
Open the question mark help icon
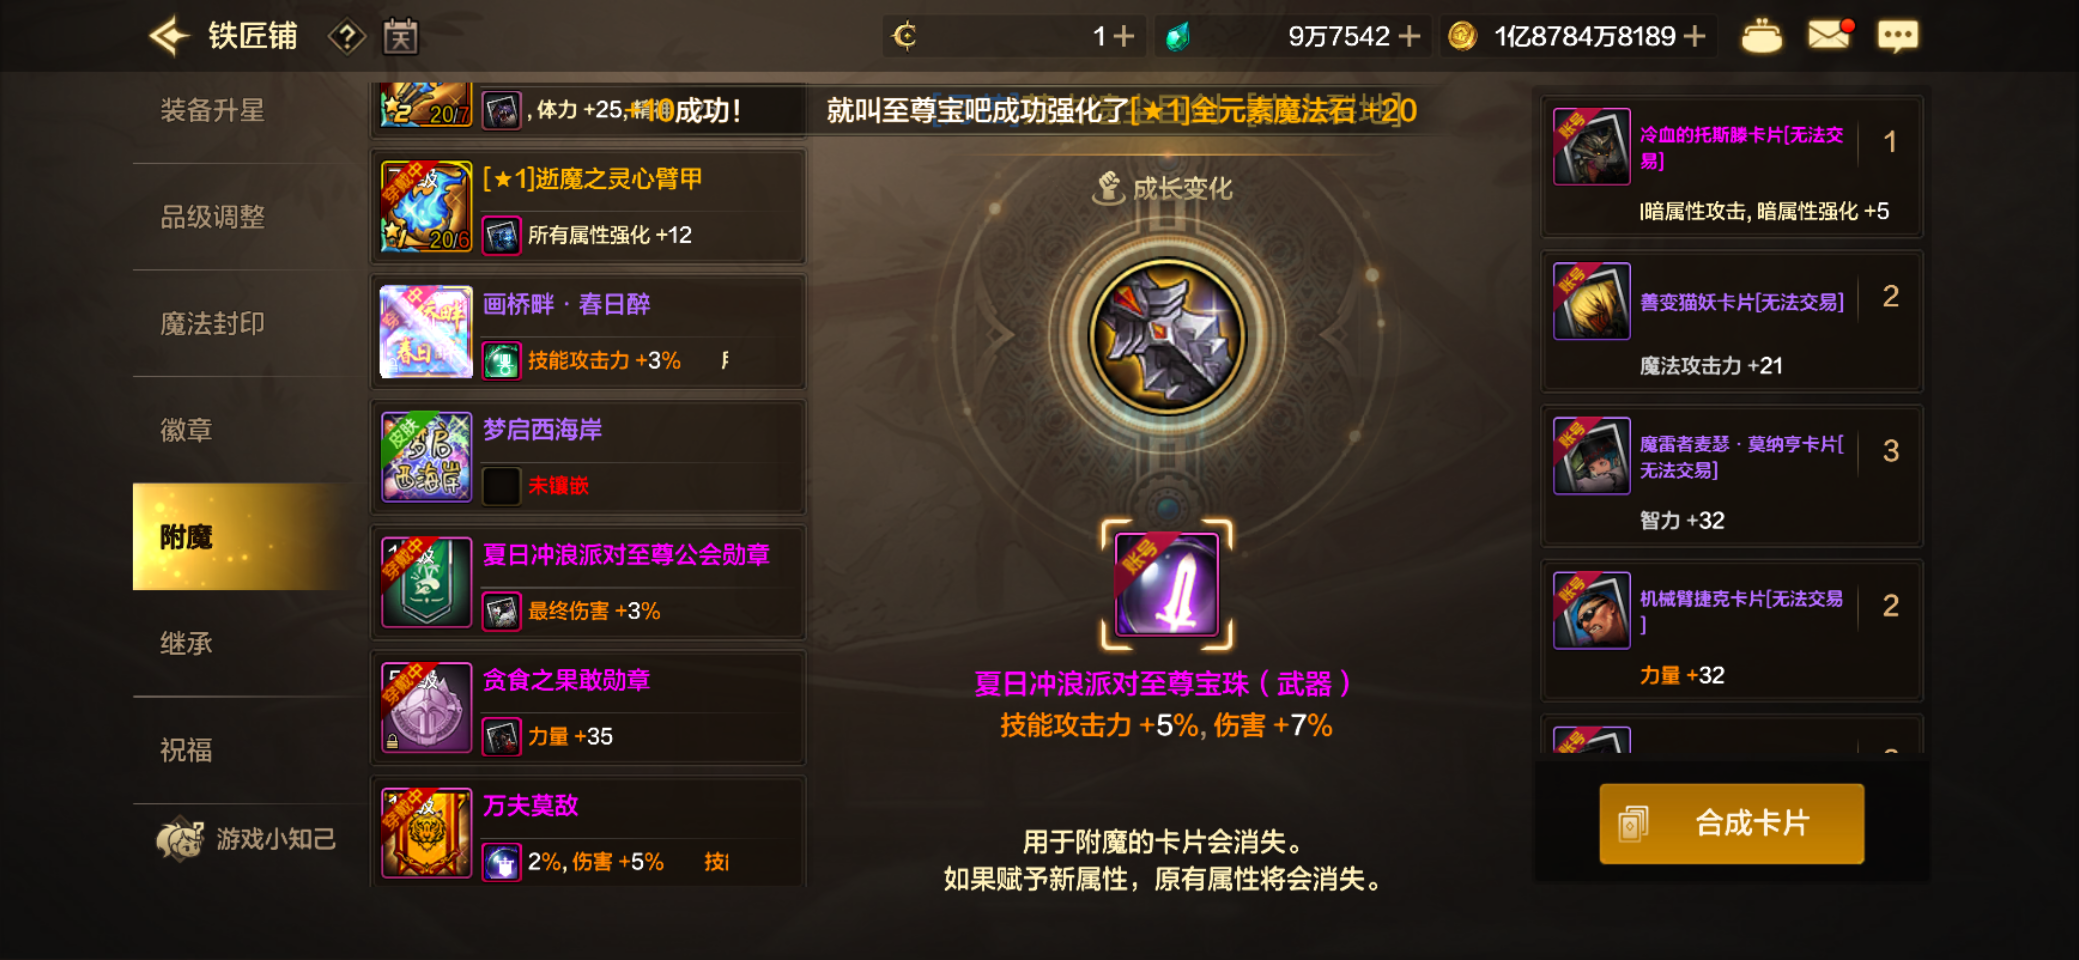pos(346,37)
